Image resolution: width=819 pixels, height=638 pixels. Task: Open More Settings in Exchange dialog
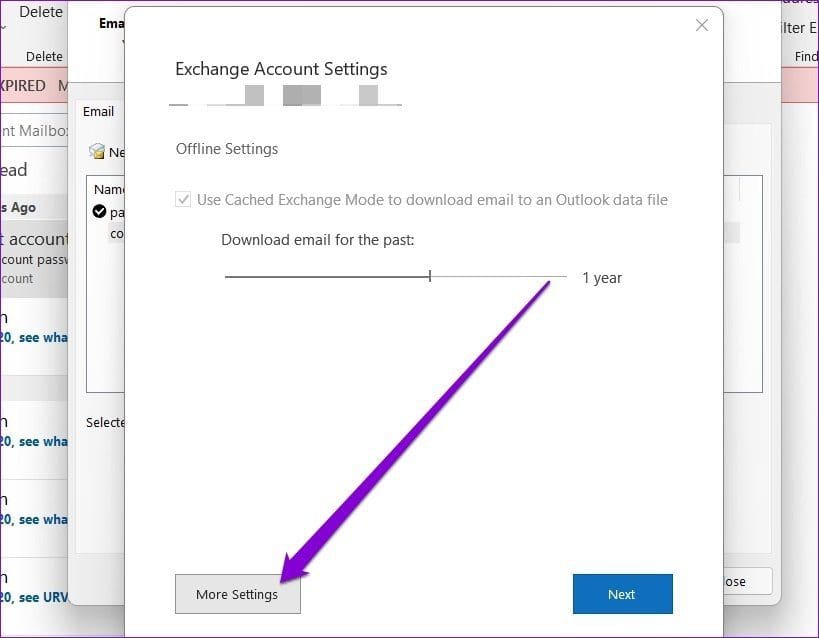click(238, 594)
